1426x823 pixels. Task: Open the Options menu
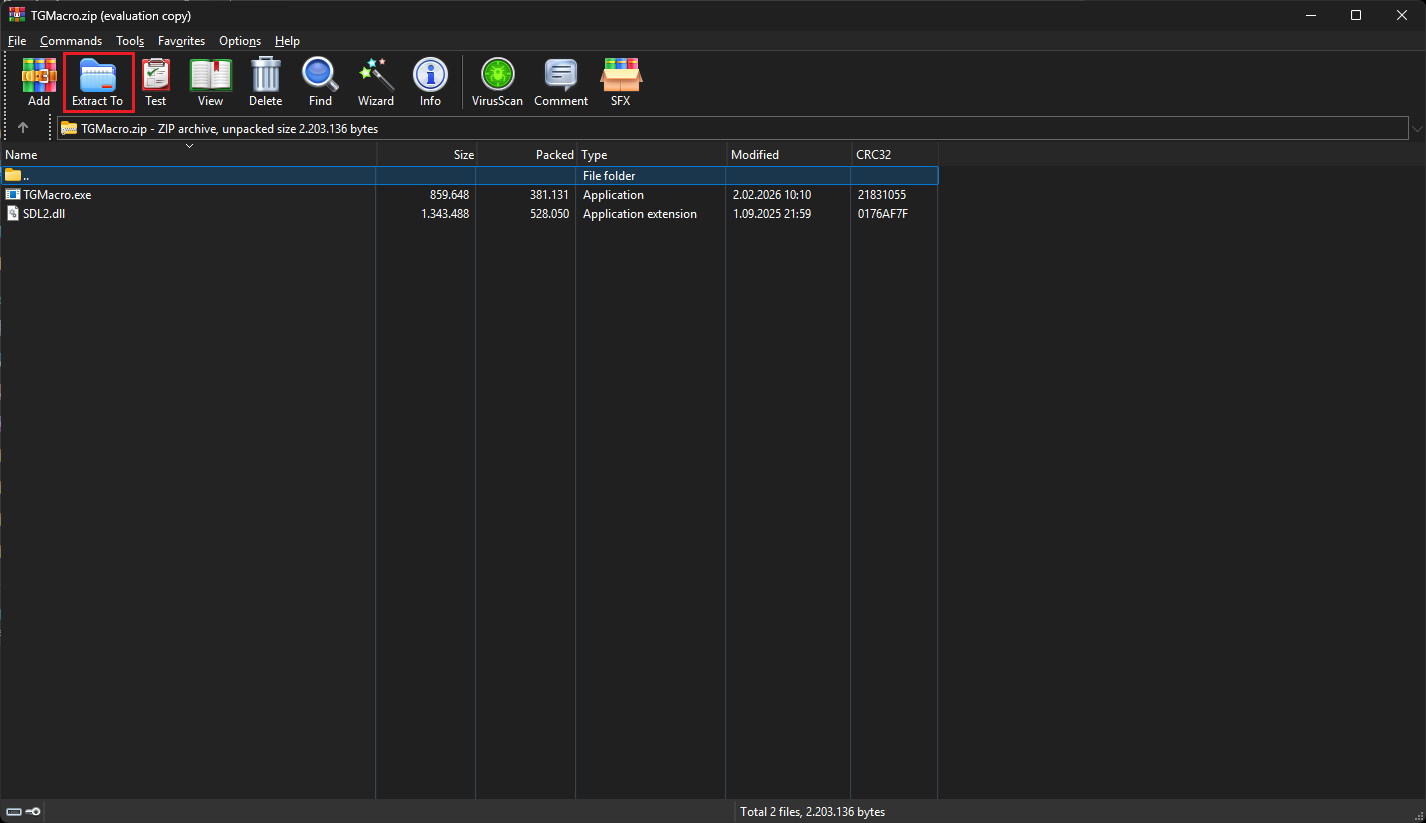[240, 41]
